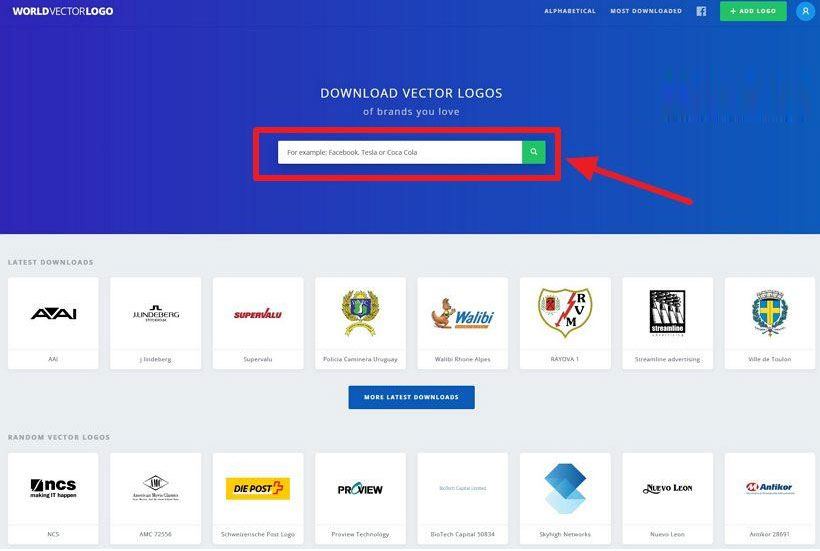Select the Supervalu logo card

click(x=258, y=314)
